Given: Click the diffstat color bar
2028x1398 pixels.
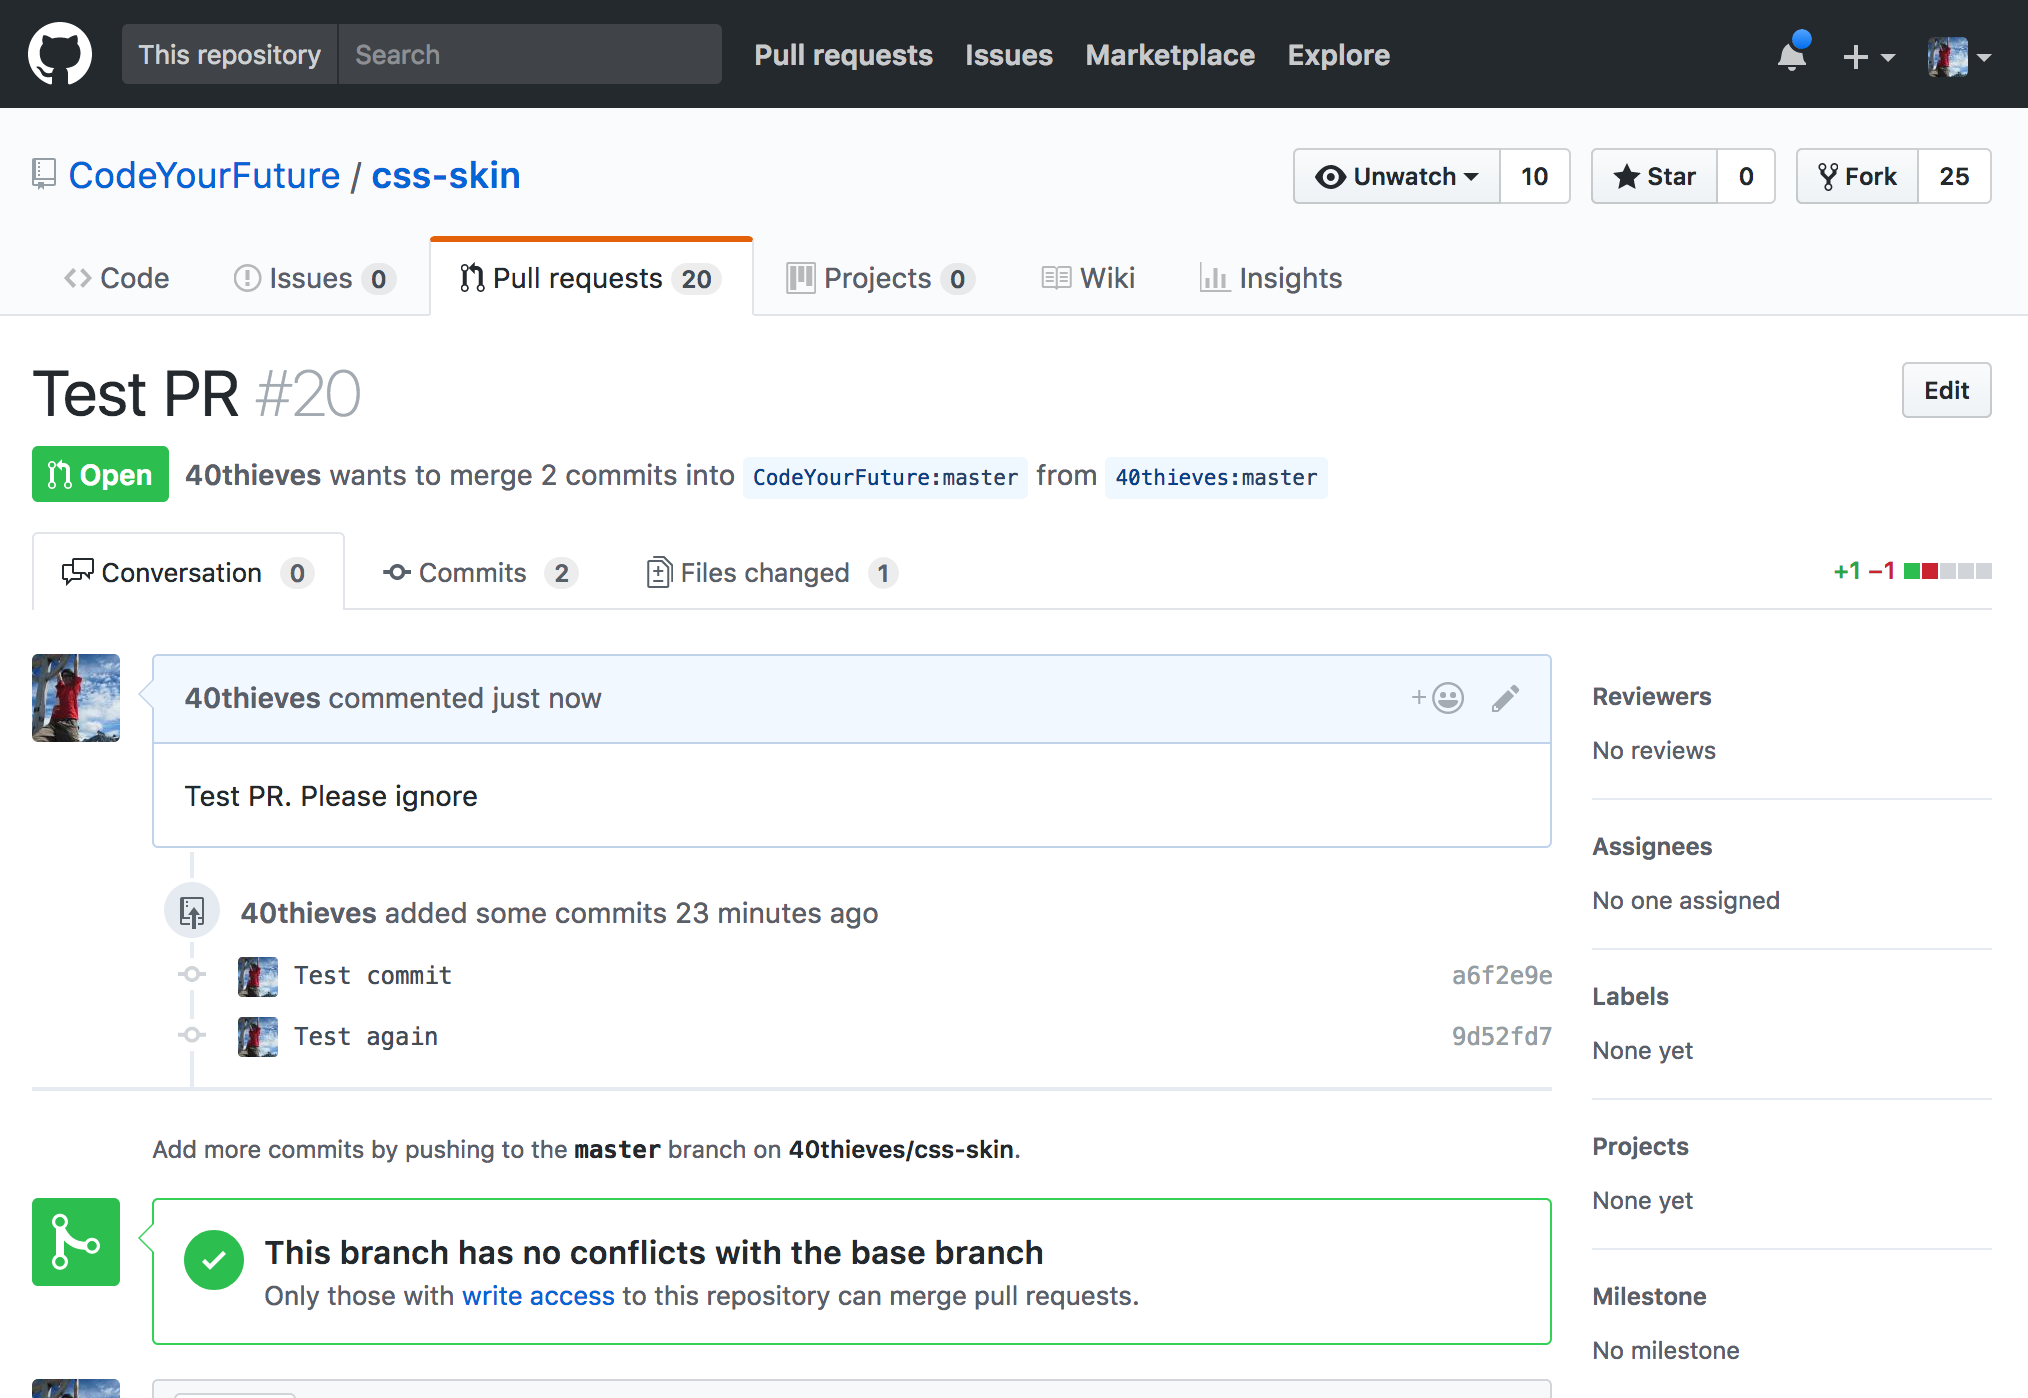Looking at the screenshot, I should [x=1947, y=571].
